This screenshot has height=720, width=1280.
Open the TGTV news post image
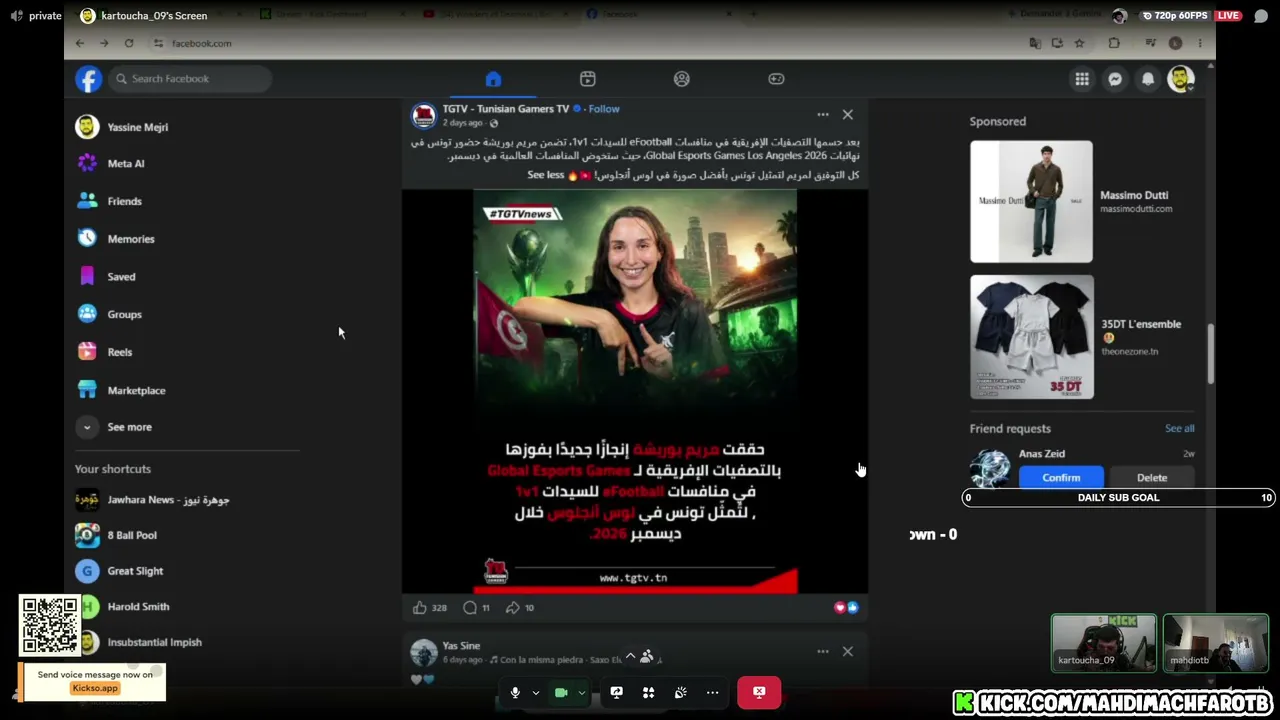click(x=635, y=391)
